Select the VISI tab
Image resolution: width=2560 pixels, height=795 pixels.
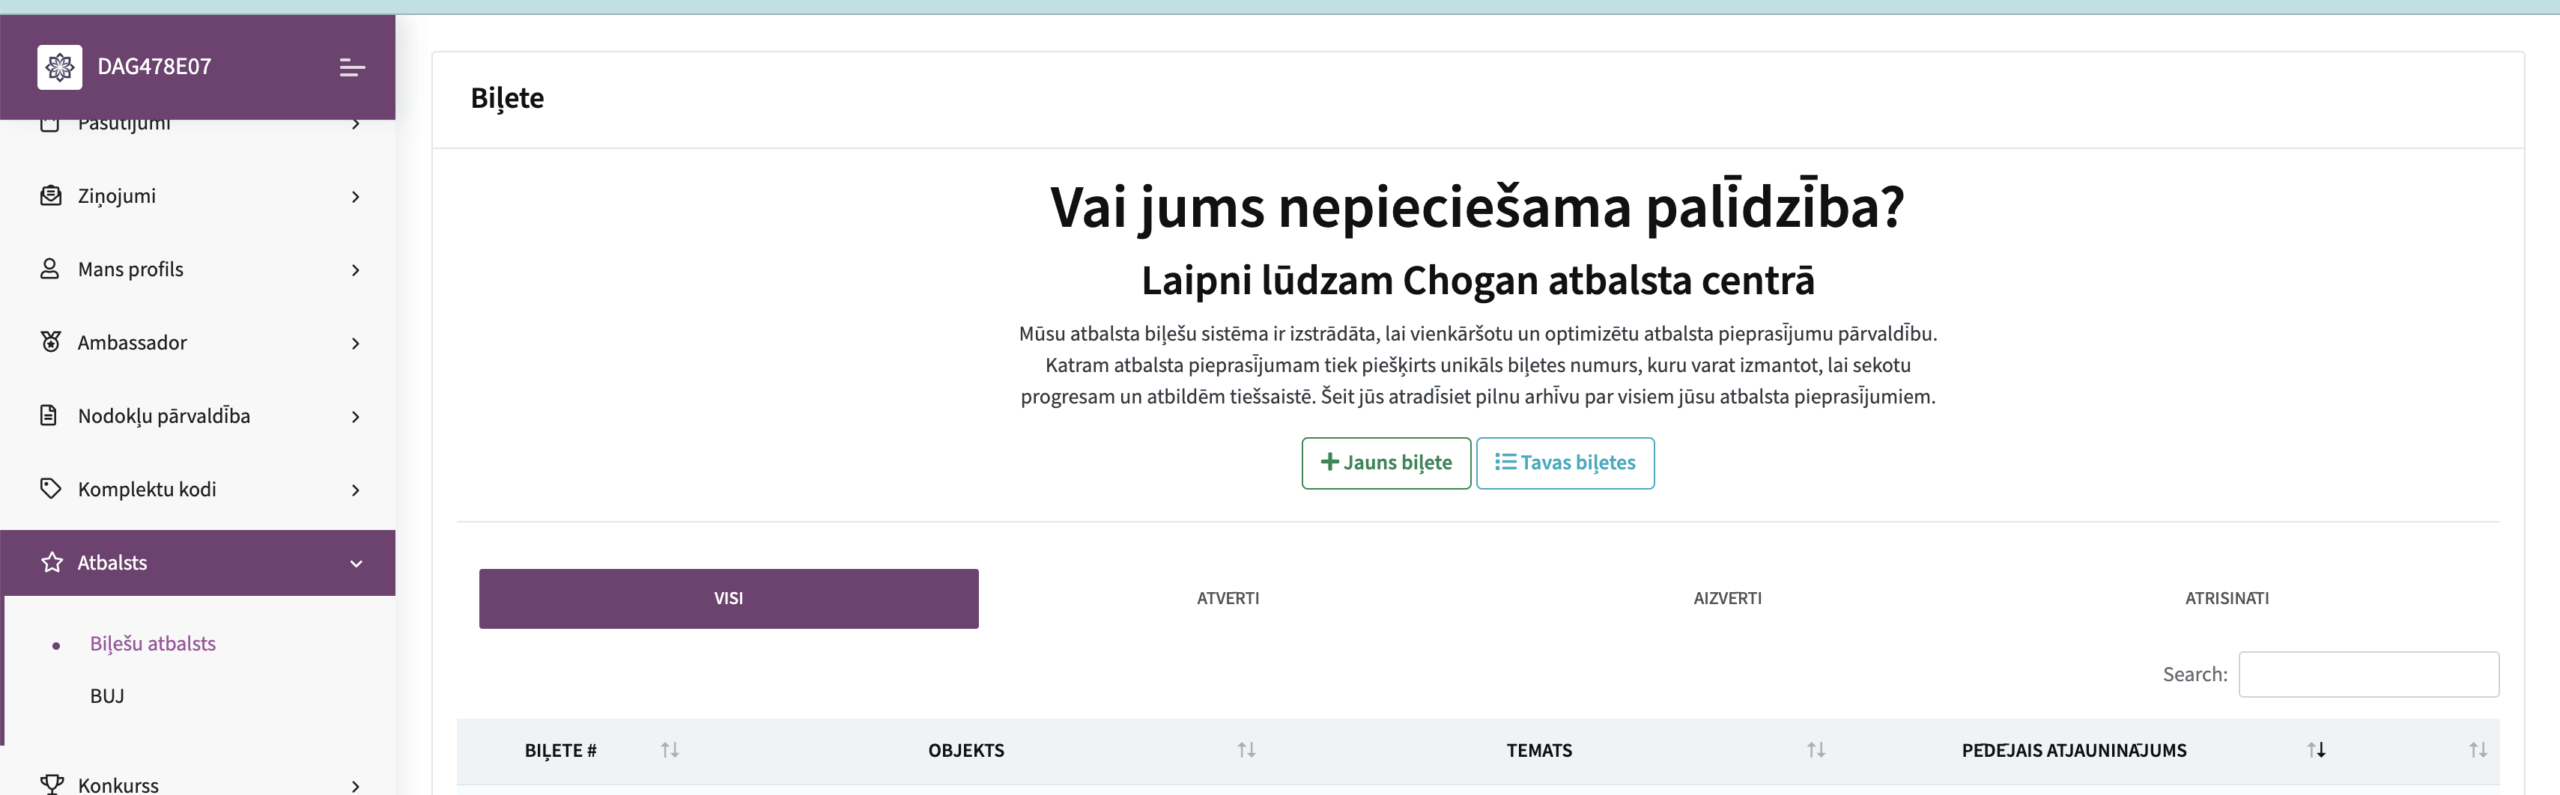click(x=728, y=598)
